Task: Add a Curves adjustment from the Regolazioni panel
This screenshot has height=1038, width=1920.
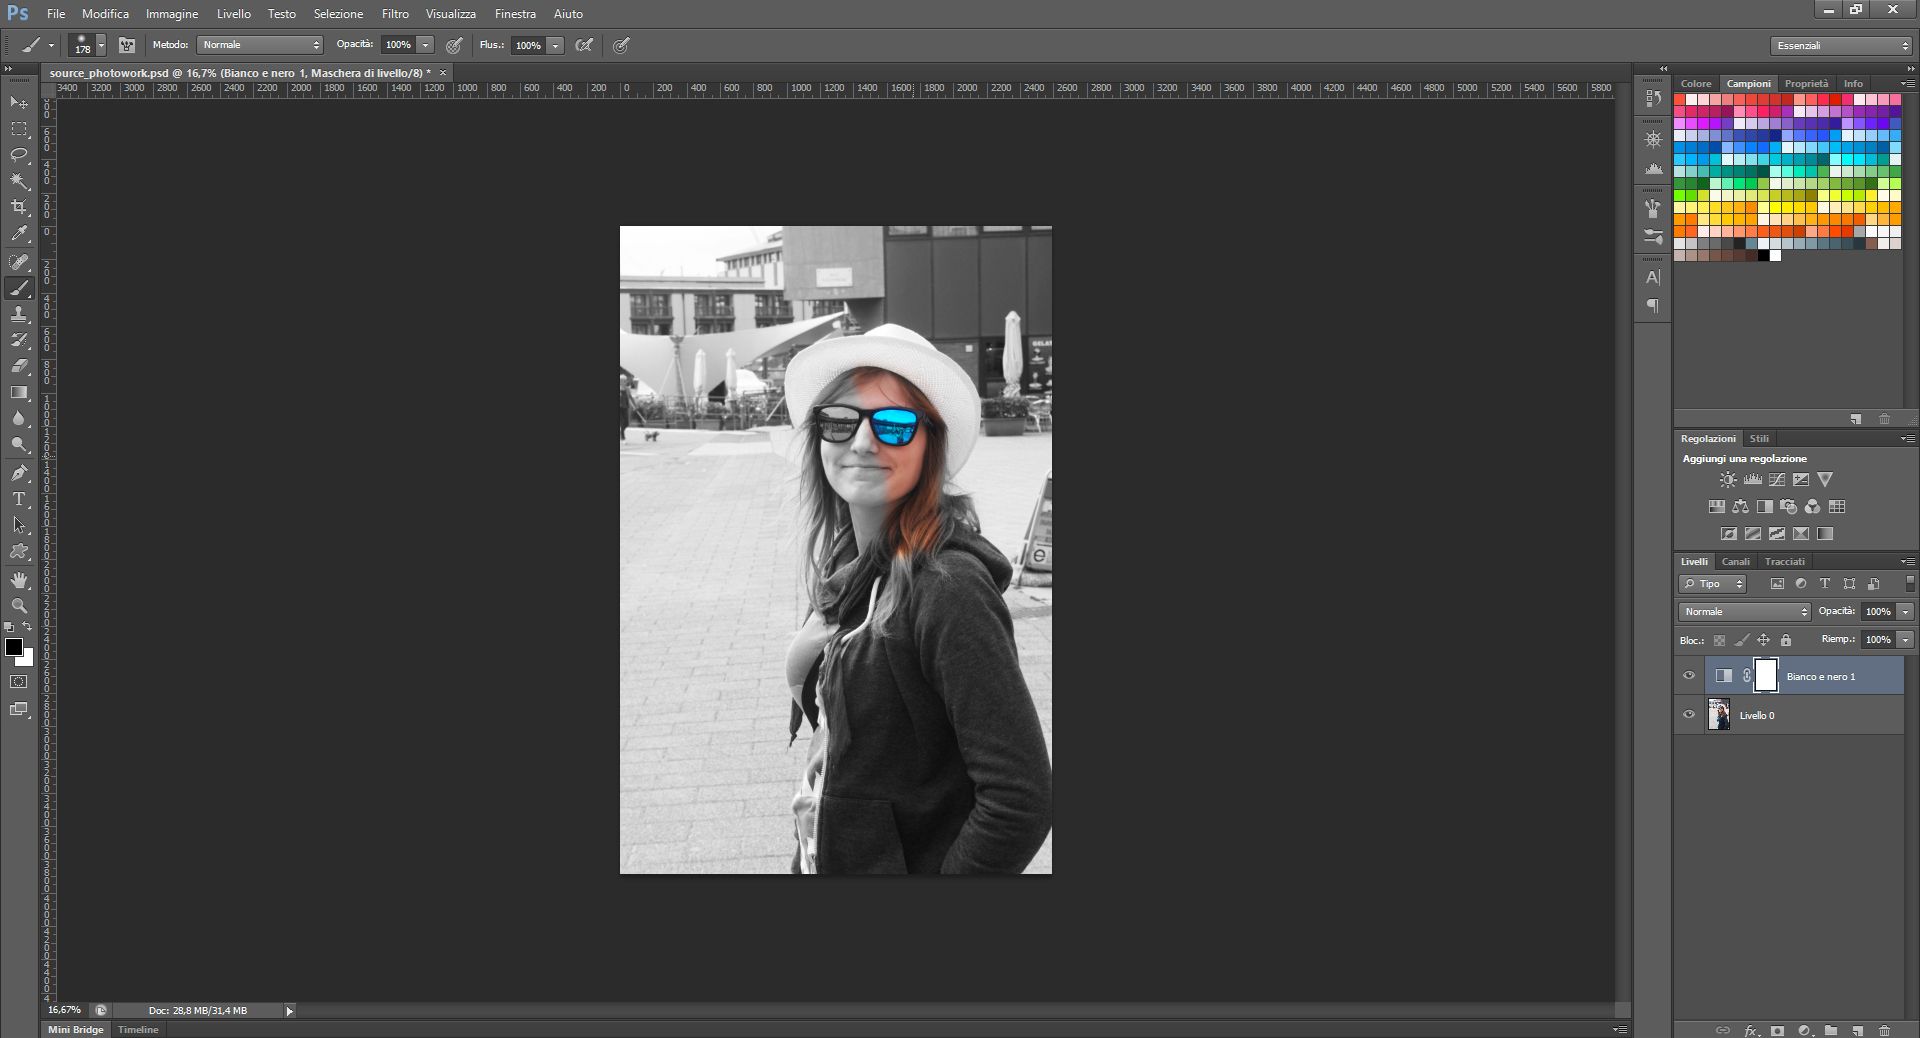Action: [1777, 479]
